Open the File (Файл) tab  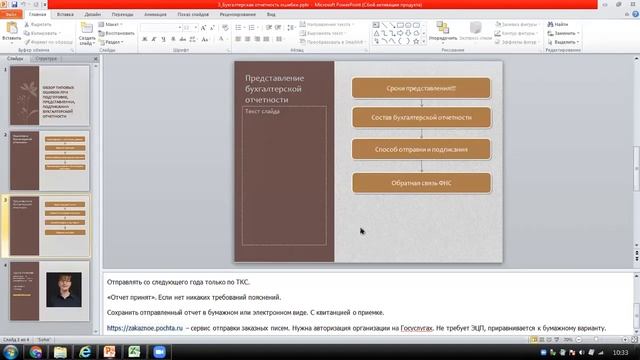(x=11, y=14)
